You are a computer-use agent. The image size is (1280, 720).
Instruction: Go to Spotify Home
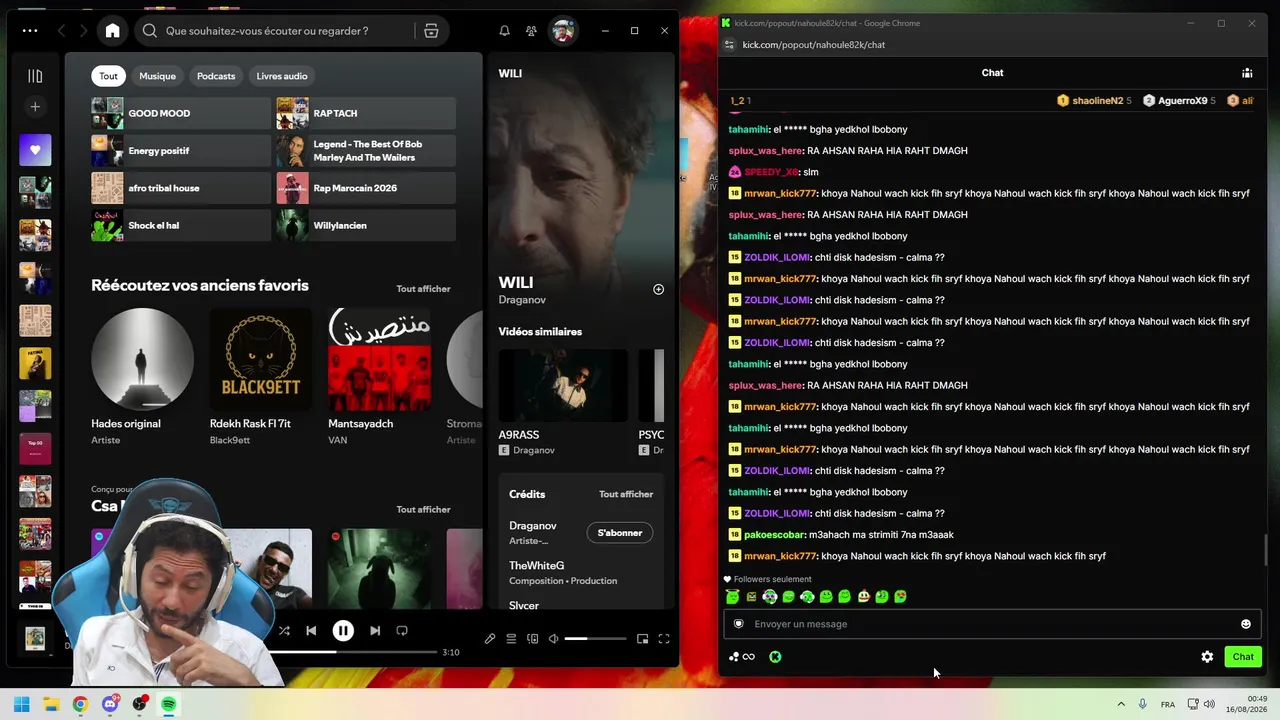(x=112, y=31)
